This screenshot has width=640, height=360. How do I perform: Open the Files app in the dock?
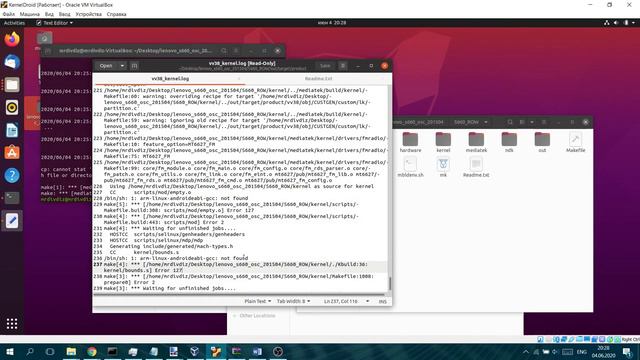pos(12,85)
